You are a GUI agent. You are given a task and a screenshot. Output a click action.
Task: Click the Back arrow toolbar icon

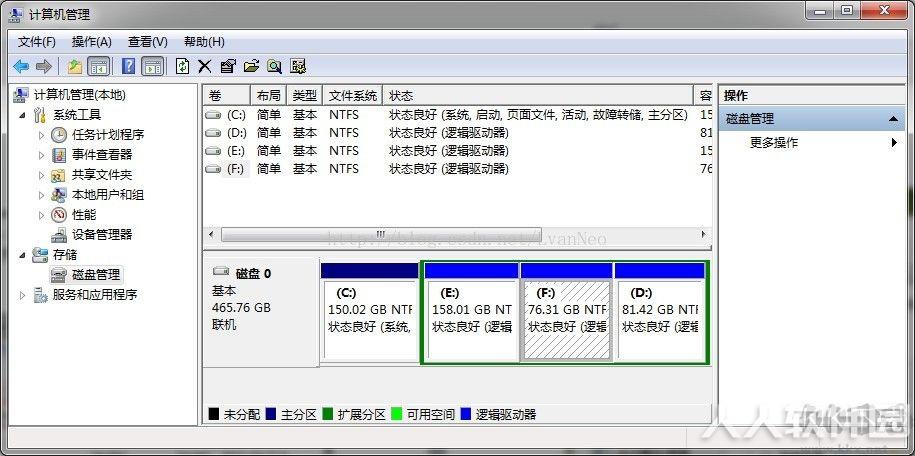point(21,66)
